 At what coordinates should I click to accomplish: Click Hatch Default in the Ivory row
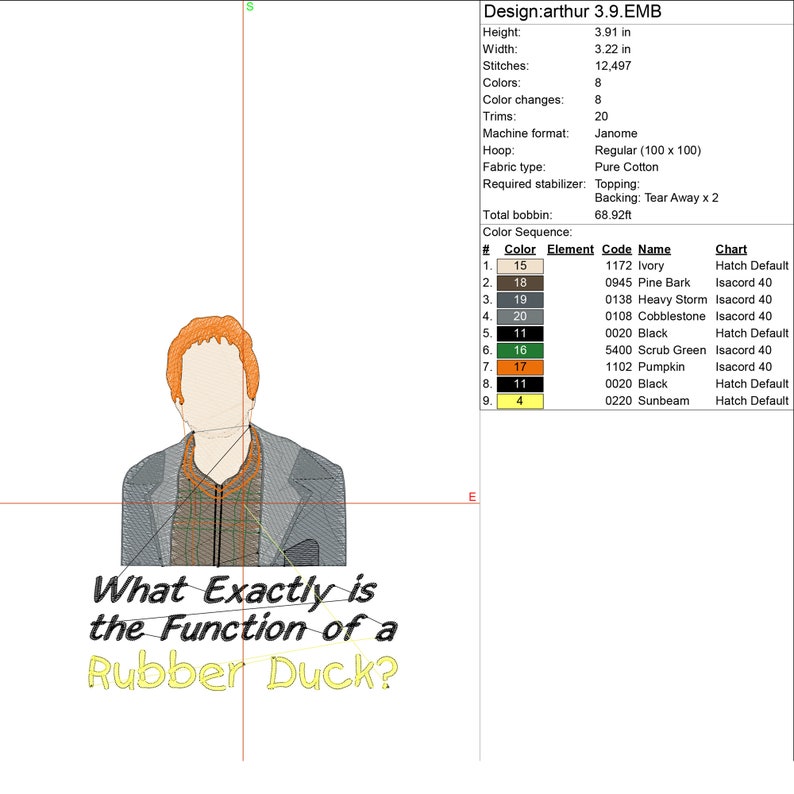click(x=752, y=266)
